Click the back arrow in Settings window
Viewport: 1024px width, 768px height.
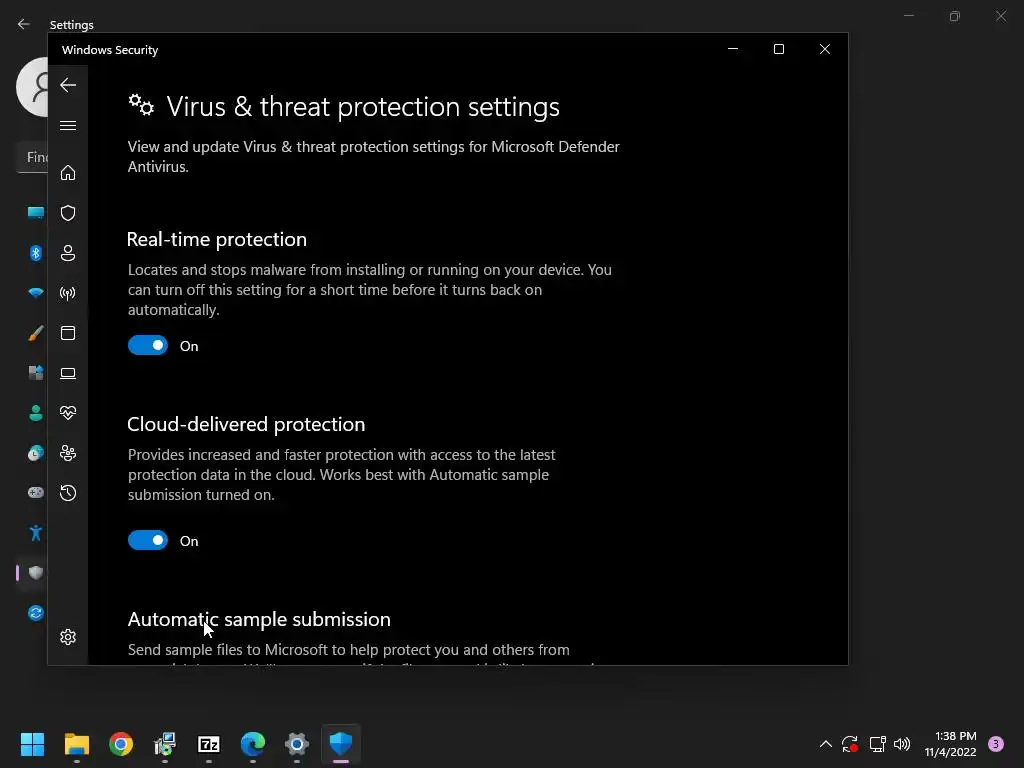(24, 24)
